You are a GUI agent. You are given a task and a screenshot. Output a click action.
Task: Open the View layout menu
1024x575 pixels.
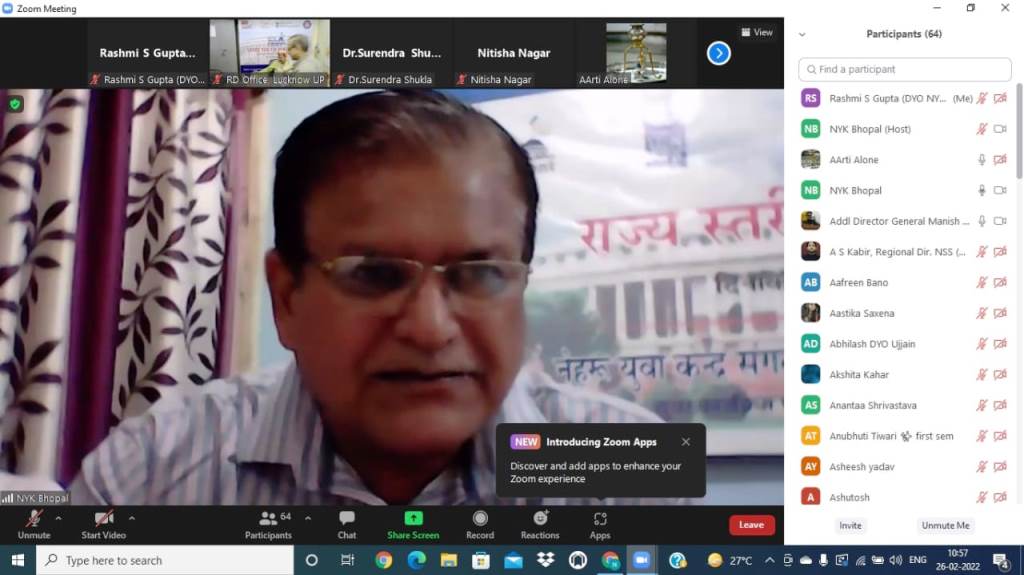757,32
